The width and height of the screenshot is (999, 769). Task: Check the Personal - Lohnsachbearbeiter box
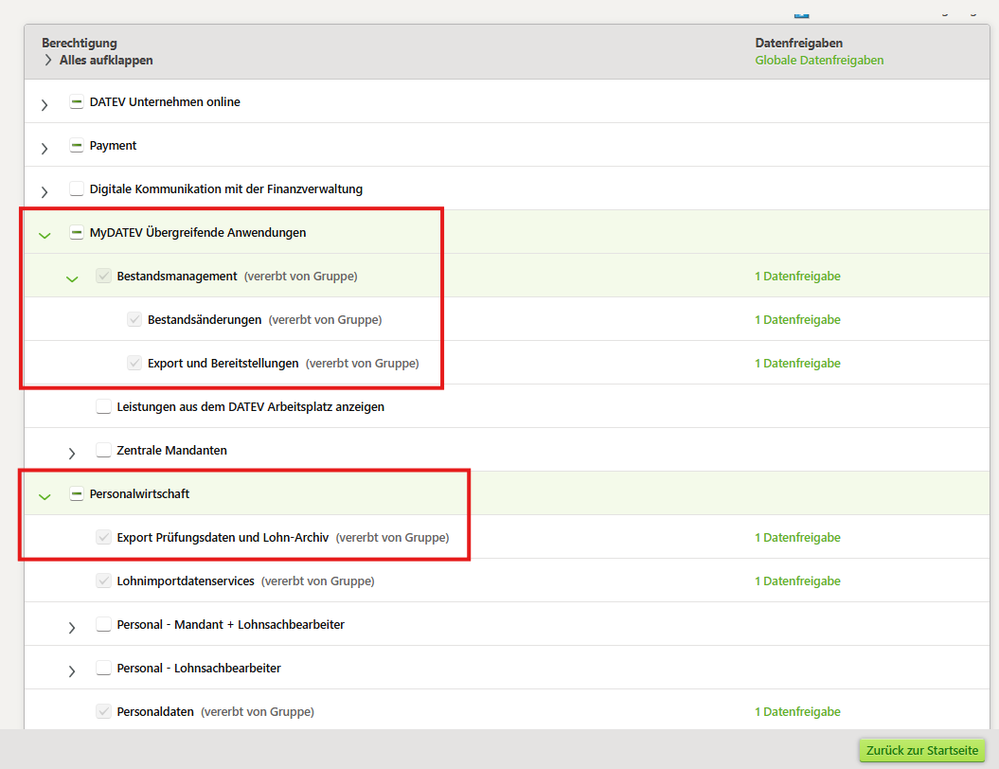[103, 668]
